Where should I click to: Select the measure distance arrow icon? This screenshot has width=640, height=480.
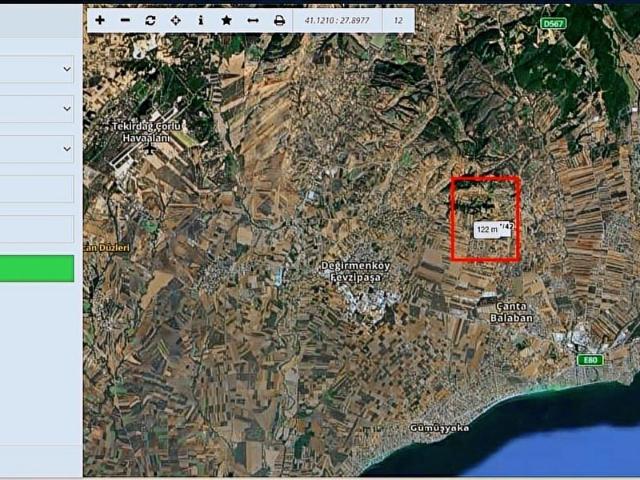click(x=253, y=20)
